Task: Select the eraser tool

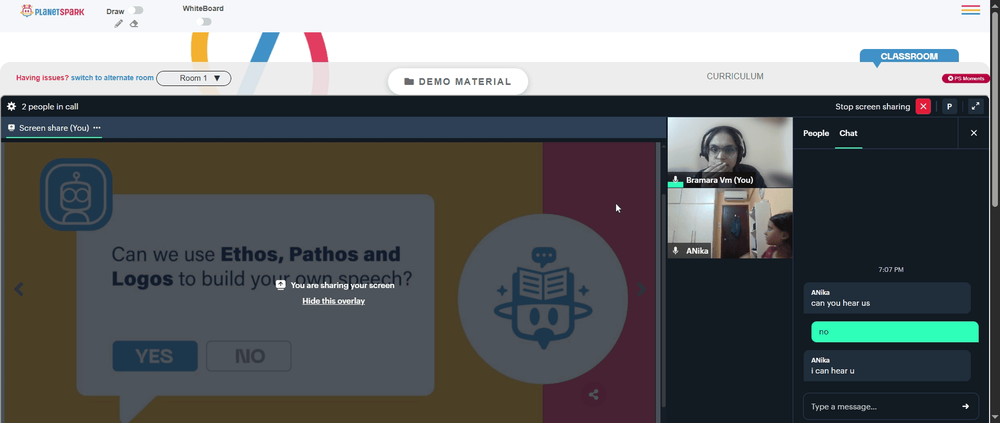Action: 134,24
